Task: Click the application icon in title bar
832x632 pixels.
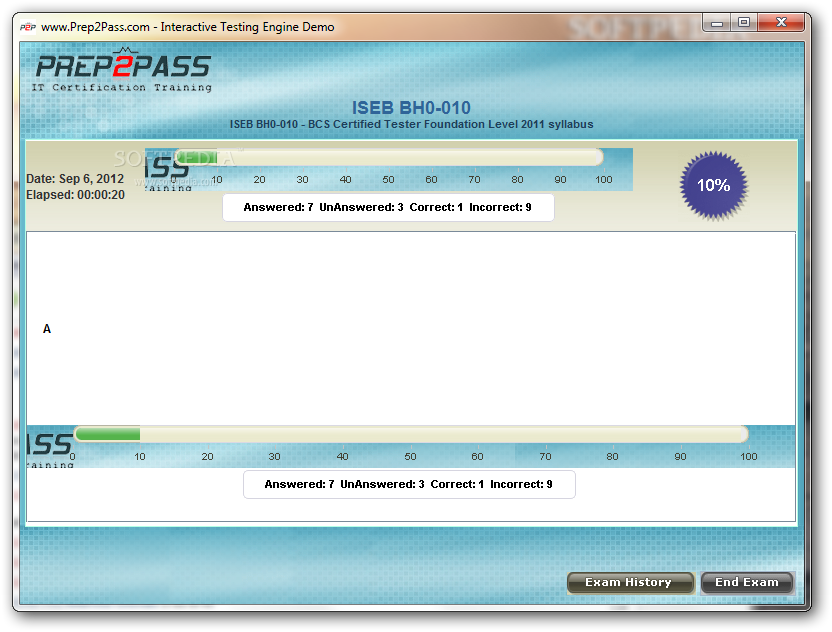Action: (x=28, y=27)
